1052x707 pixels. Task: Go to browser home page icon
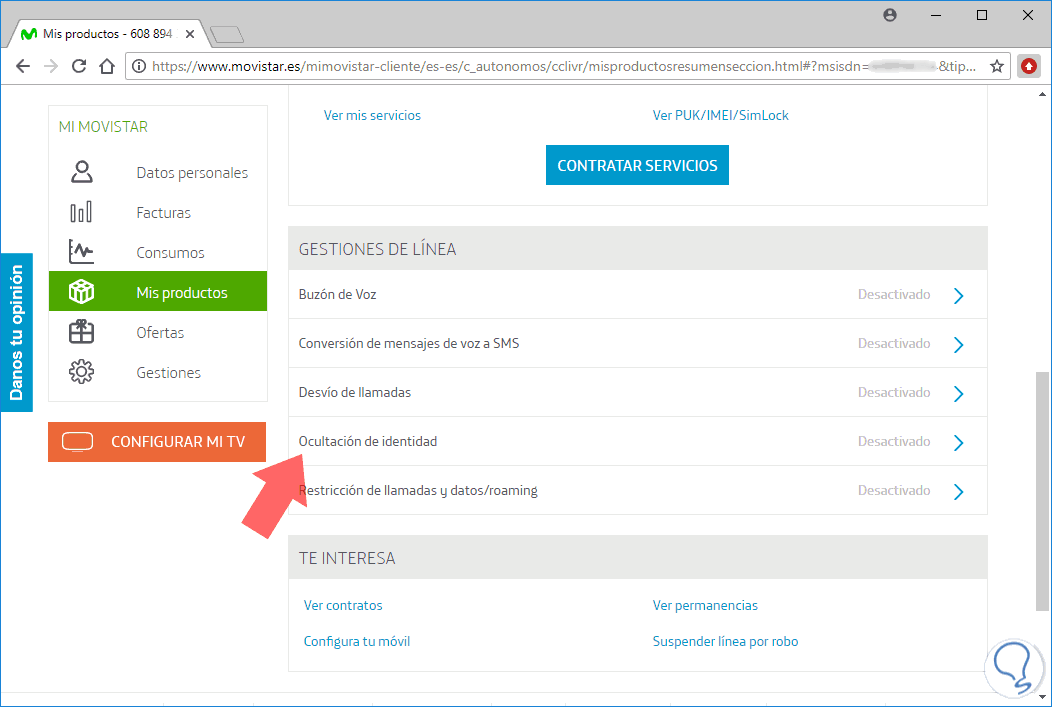point(107,66)
